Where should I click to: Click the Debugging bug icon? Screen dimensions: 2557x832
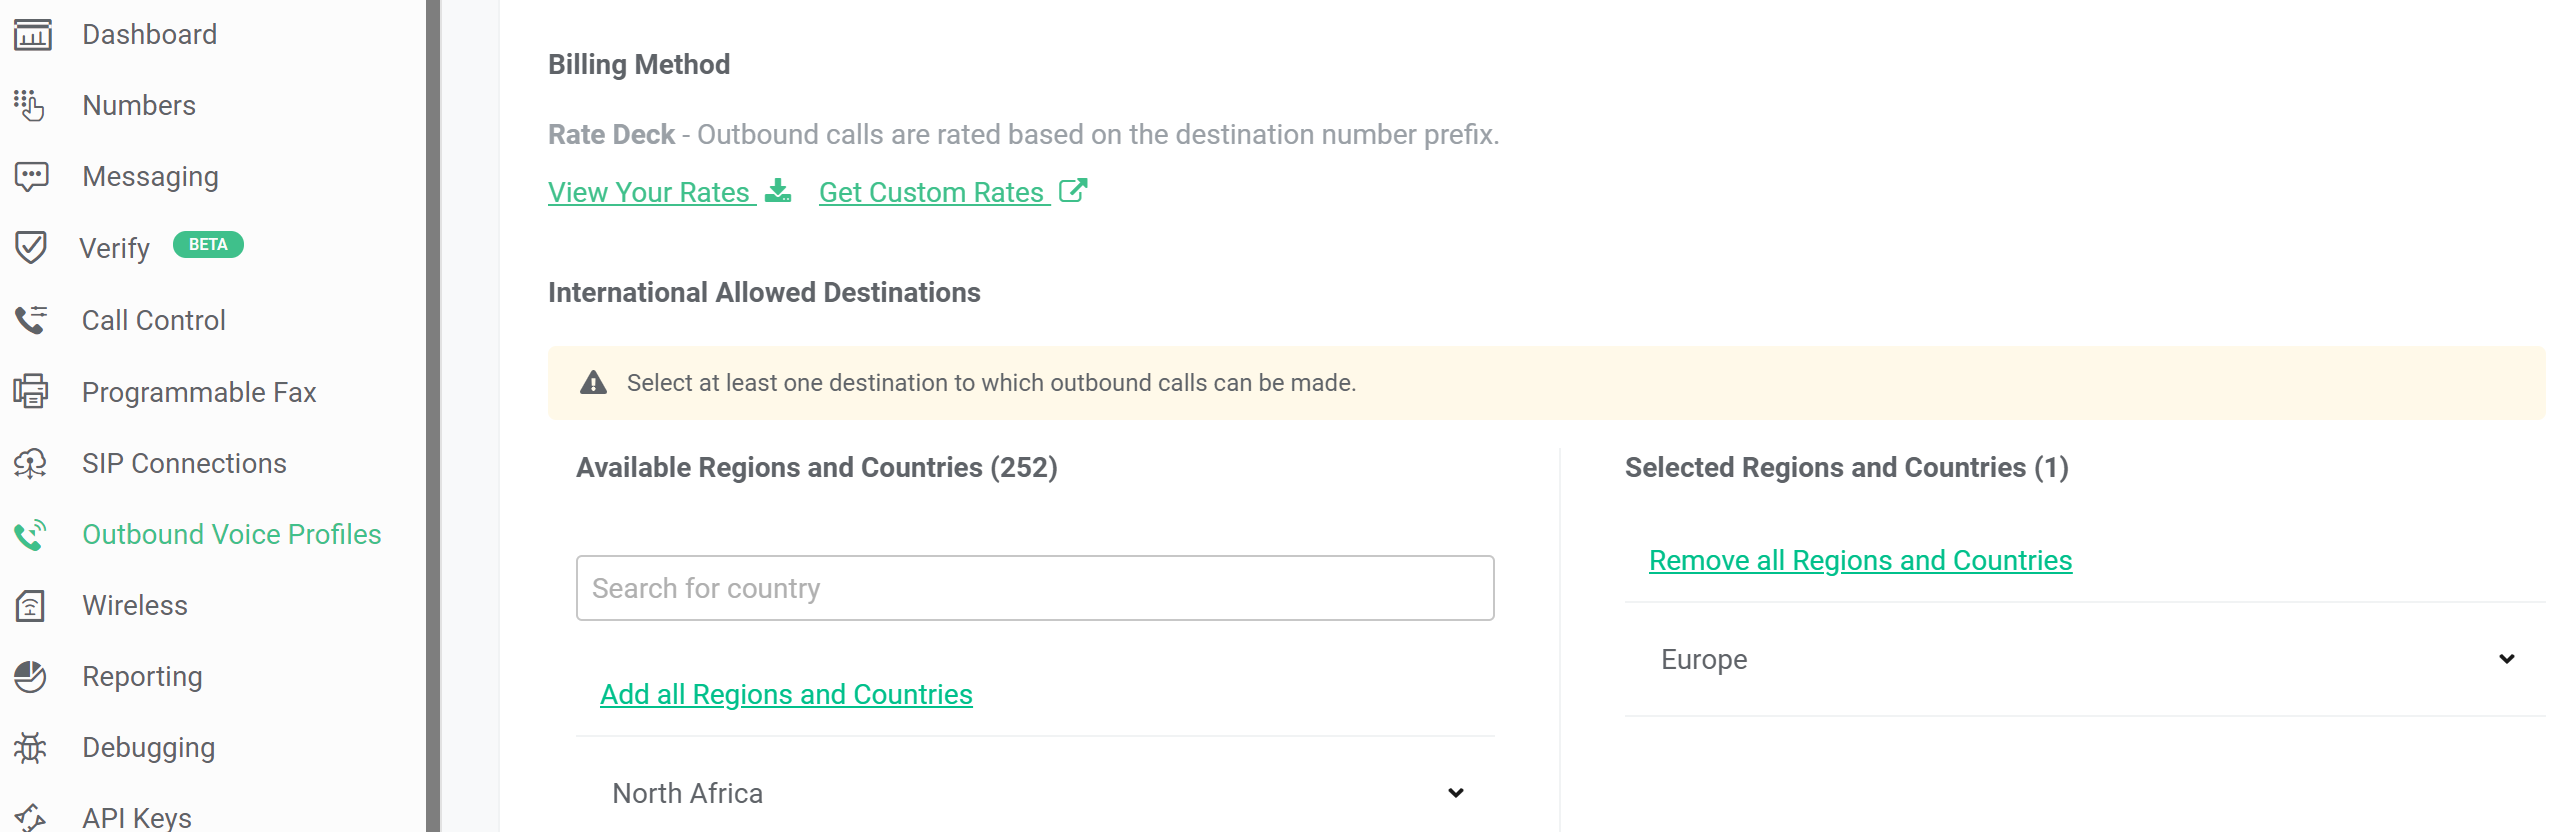(31, 748)
